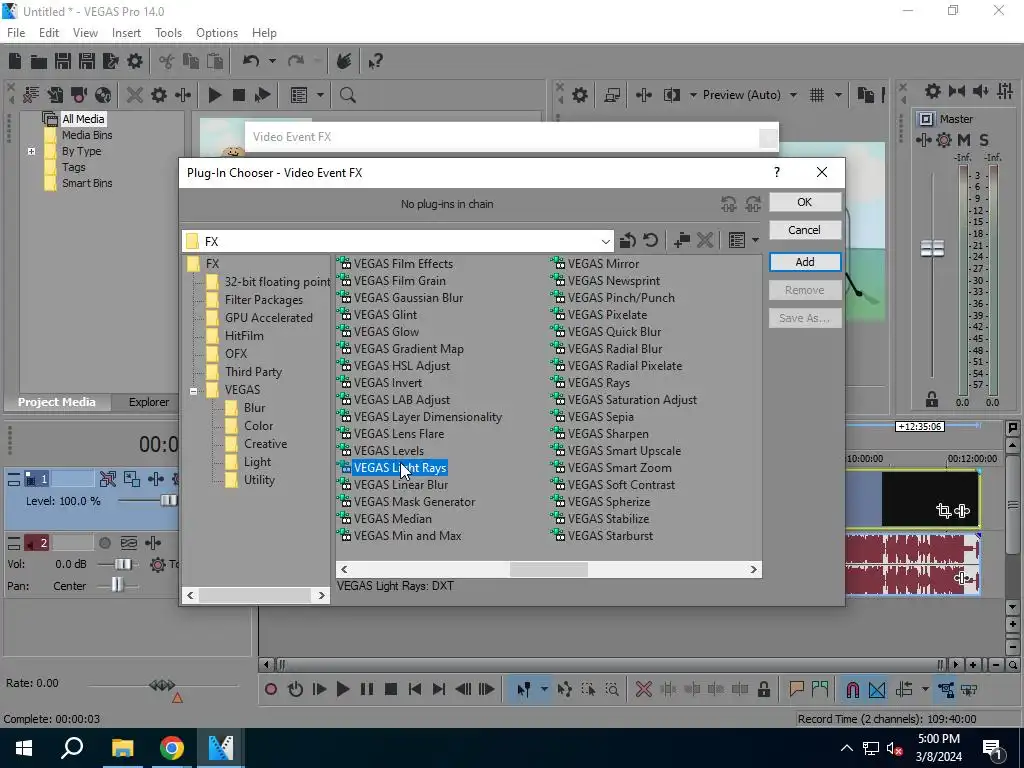Screen dimensions: 1024x768
Task: Switch to the Explorer tab
Action: pos(148,402)
